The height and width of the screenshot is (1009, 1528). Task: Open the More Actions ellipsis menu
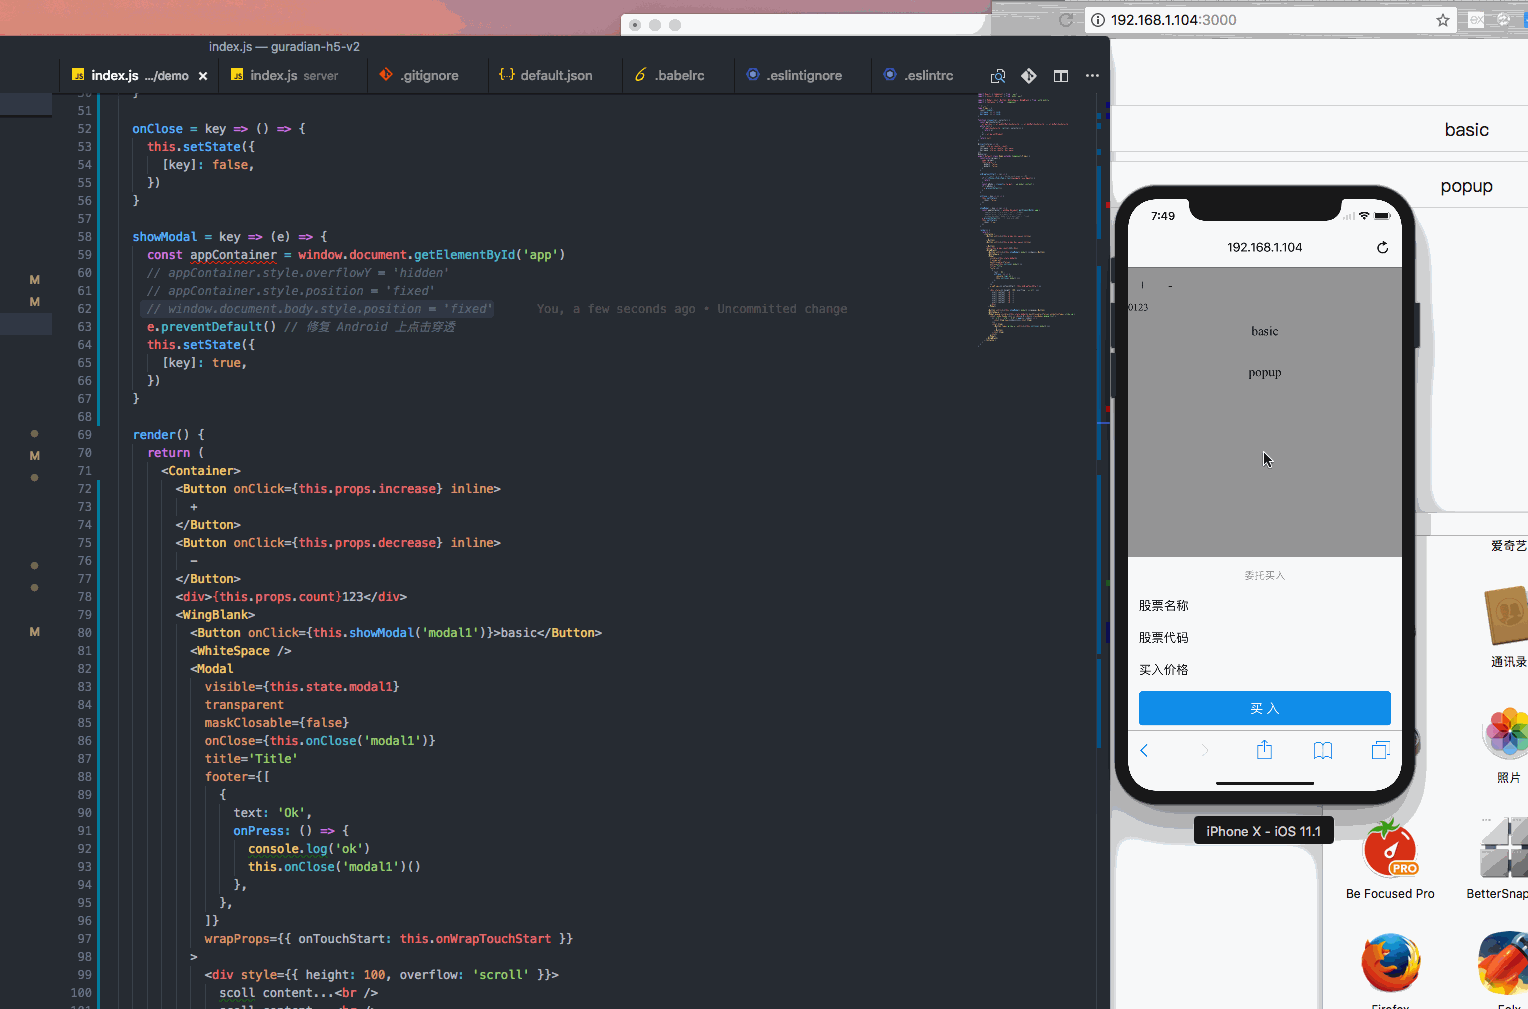coord(1092,75)
